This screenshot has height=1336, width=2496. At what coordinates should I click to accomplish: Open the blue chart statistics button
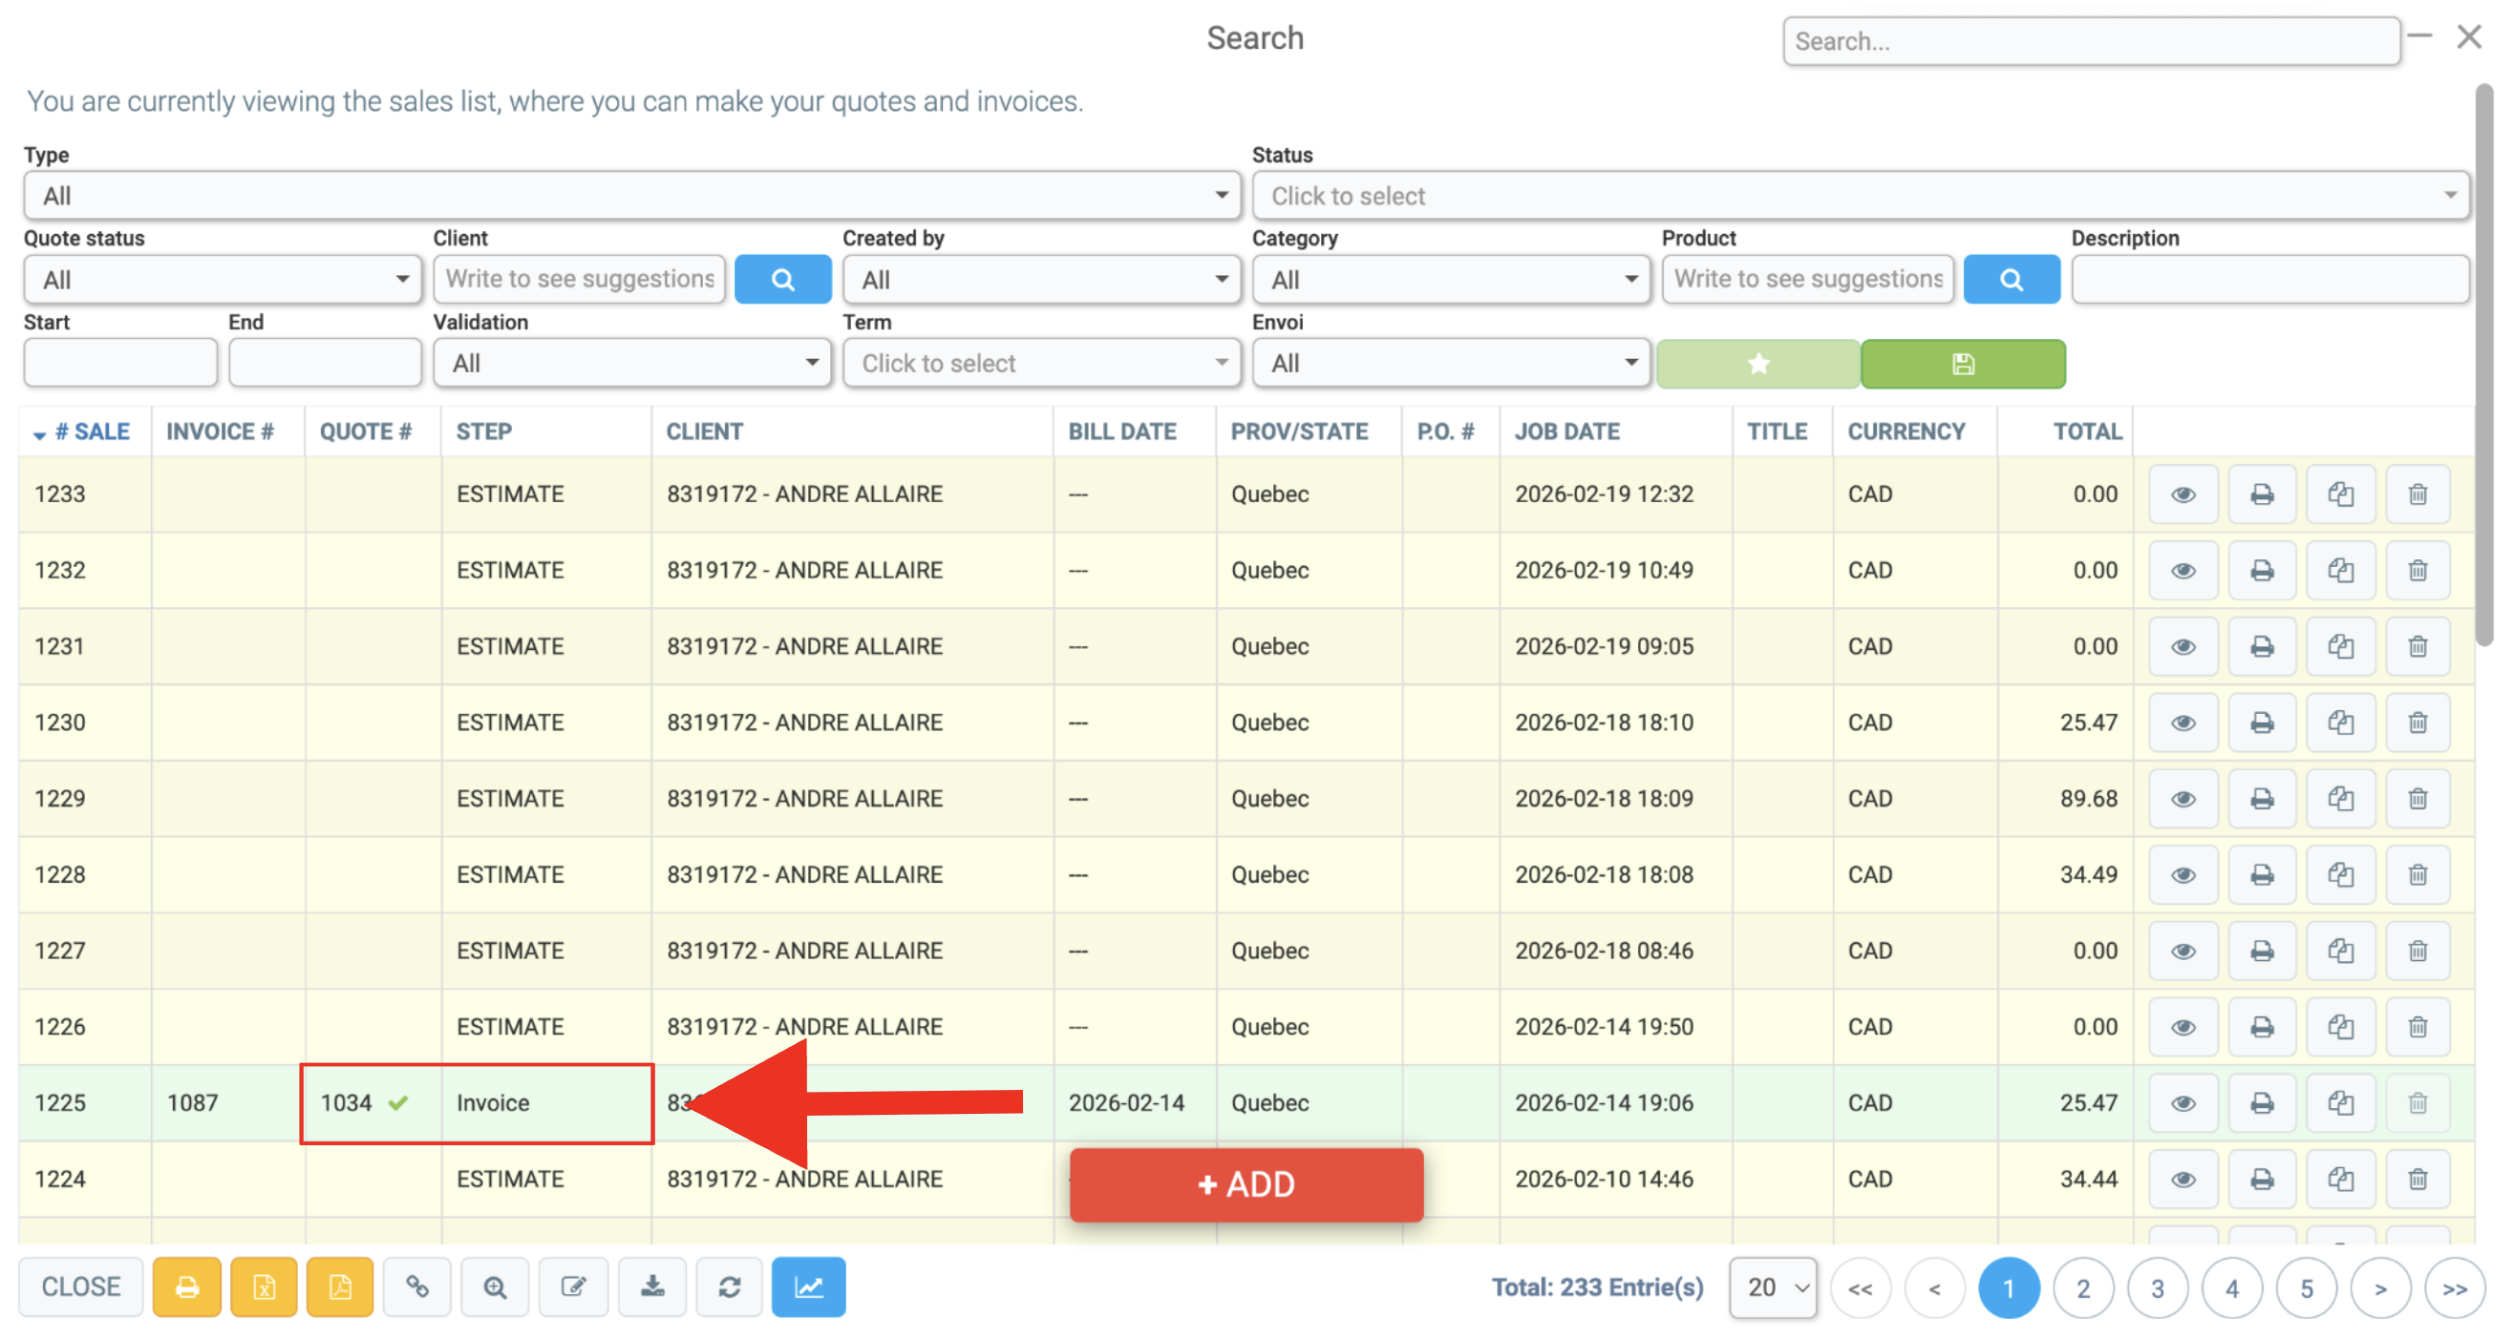pyautogui.click(x=808, y=1286)
